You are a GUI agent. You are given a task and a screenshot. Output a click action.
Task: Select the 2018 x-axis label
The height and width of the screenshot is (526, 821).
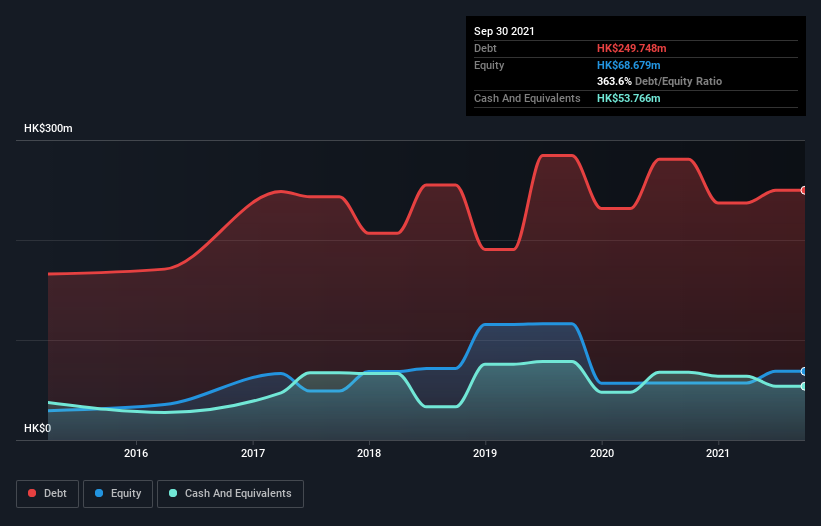coord(369,453)
